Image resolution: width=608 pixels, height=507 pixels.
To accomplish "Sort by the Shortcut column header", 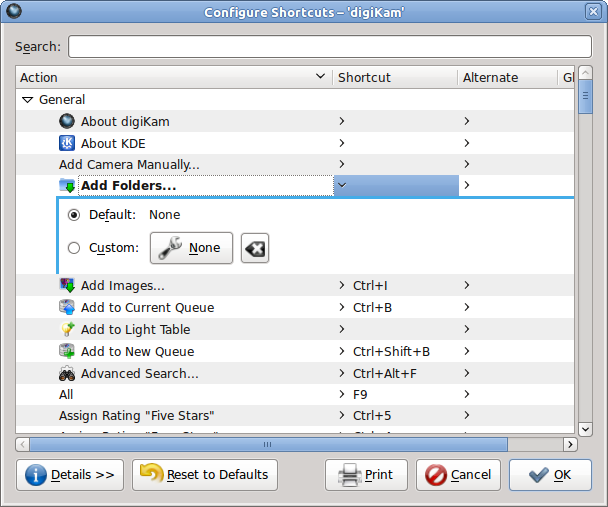I will point(395,78).
